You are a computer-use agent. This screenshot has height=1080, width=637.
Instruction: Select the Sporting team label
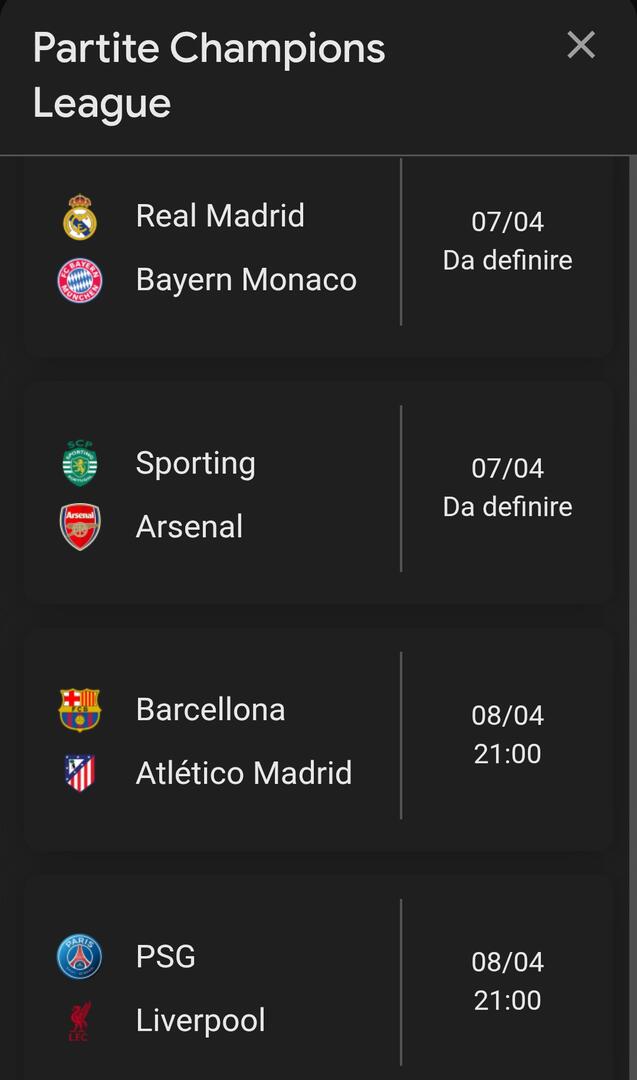196,463
